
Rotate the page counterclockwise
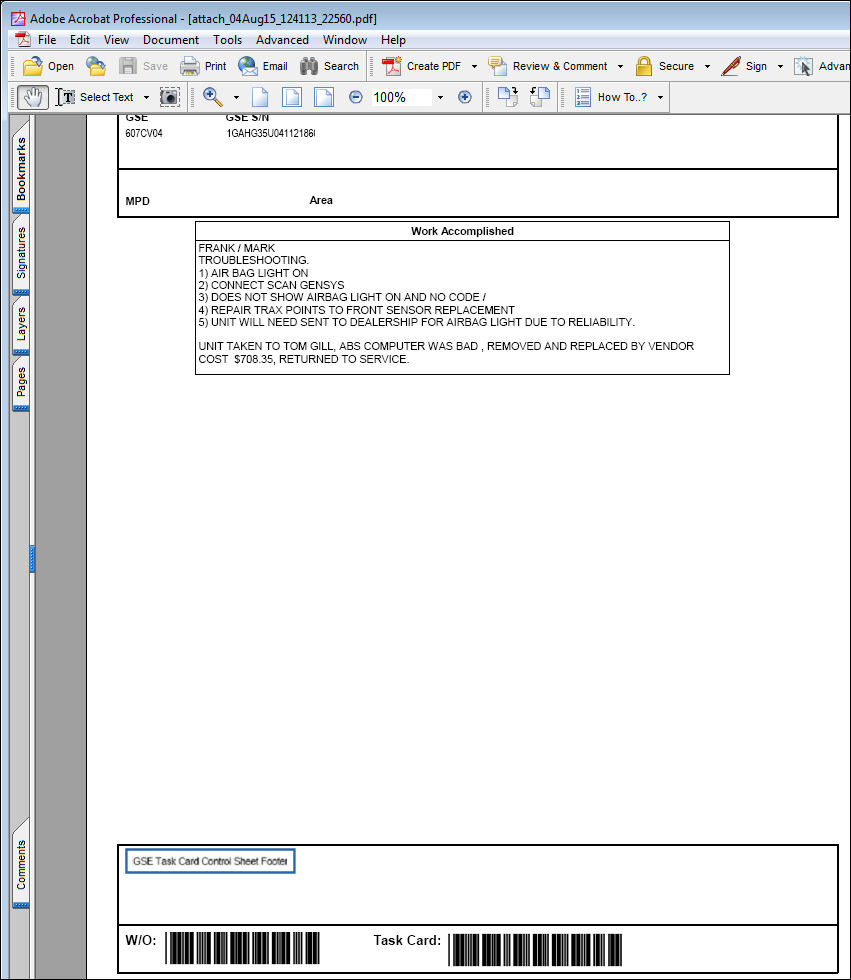pyautogui.click(x=539, y=98)
